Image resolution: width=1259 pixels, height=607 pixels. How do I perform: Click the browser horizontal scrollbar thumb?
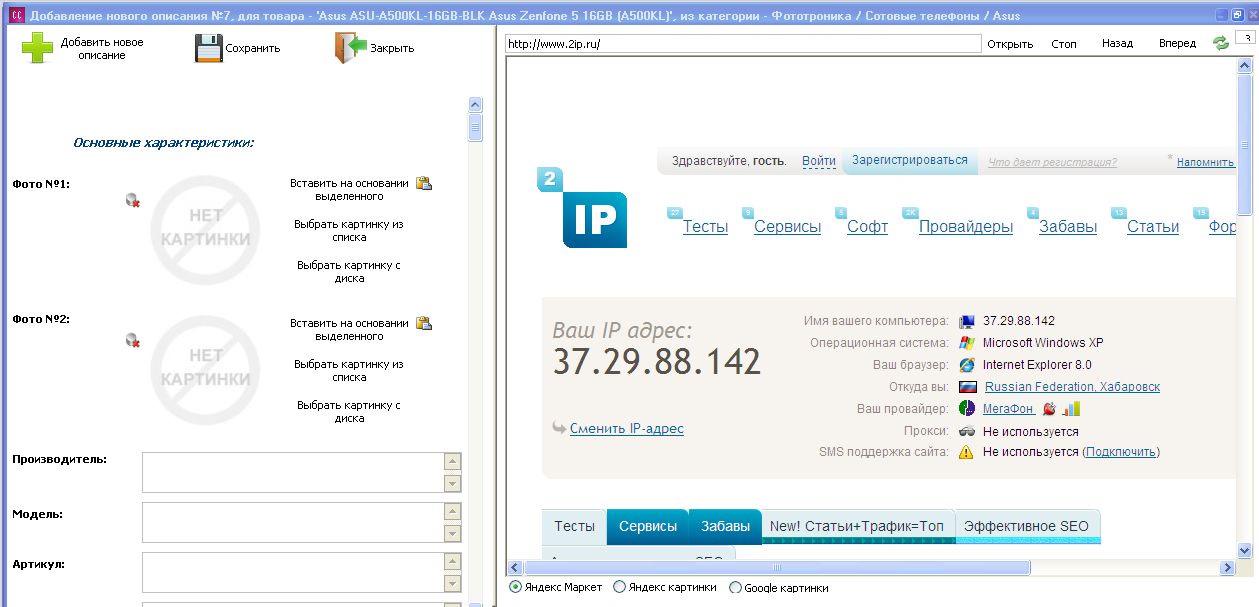(x=776, y=567)
